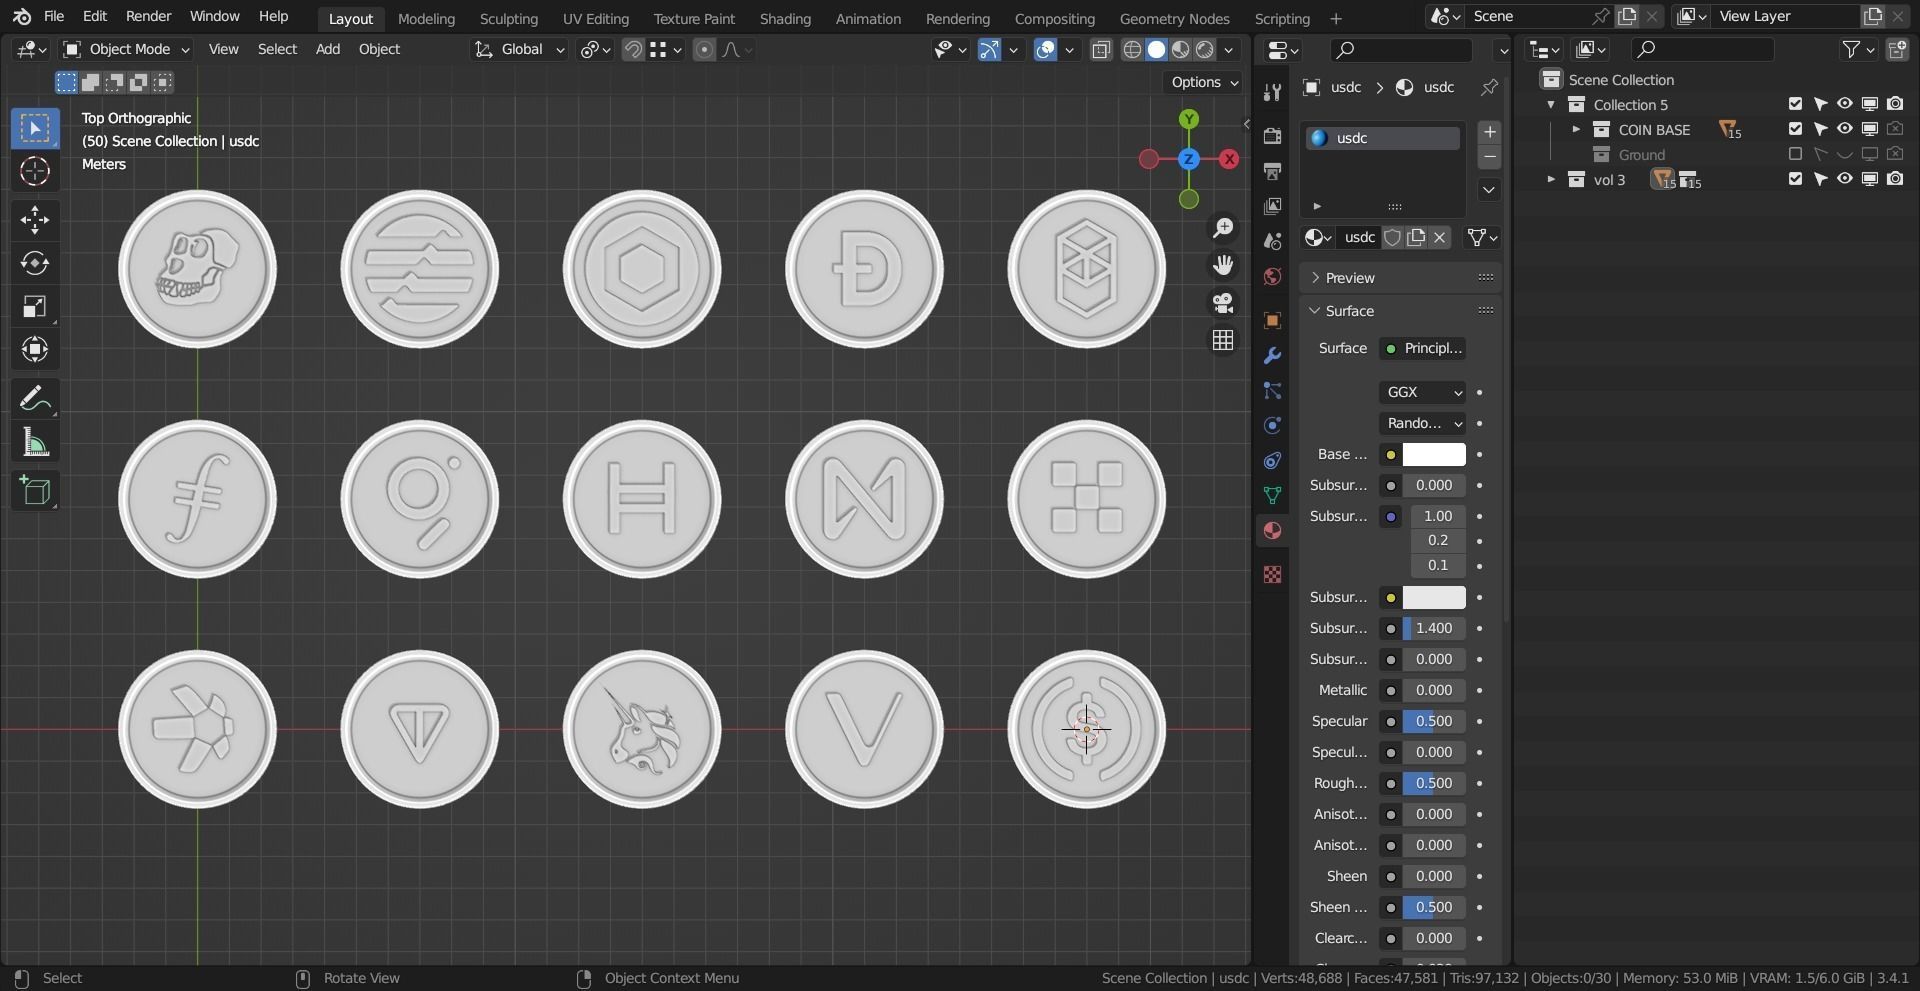Open the viewport Add menu
The width and height of the screenshot is (1920, 991).
328,49
